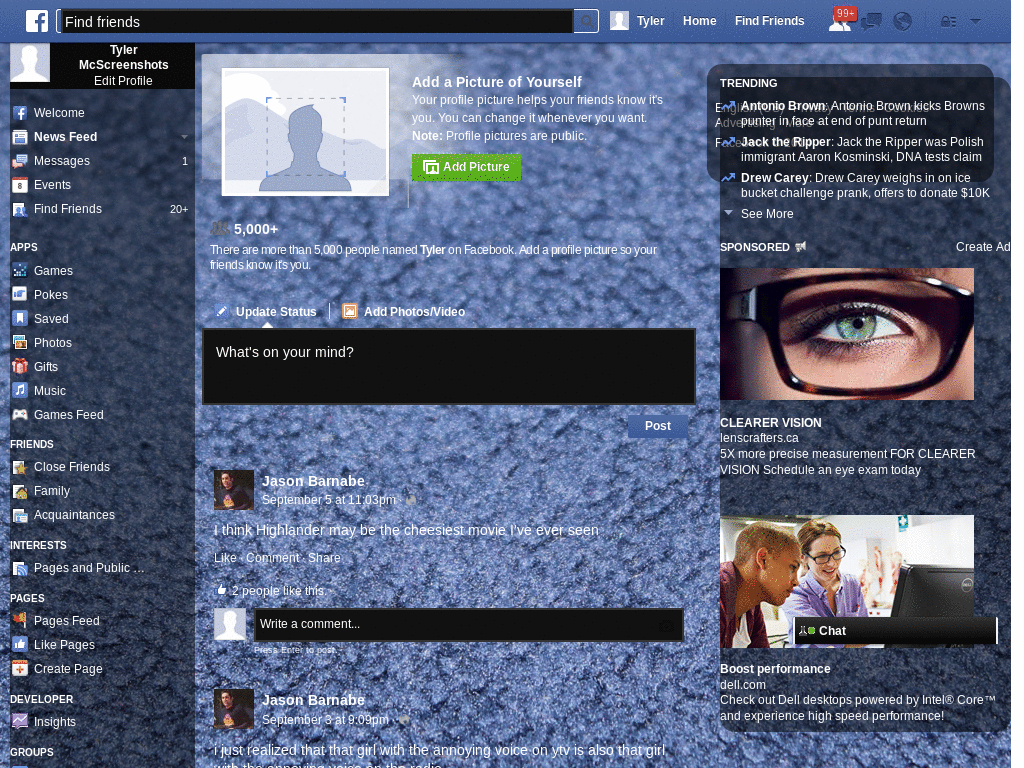Viewport: 1024px width, 768px height.
Task: Click profile picture placeholder thumbnail
Action: click(305, 132)
